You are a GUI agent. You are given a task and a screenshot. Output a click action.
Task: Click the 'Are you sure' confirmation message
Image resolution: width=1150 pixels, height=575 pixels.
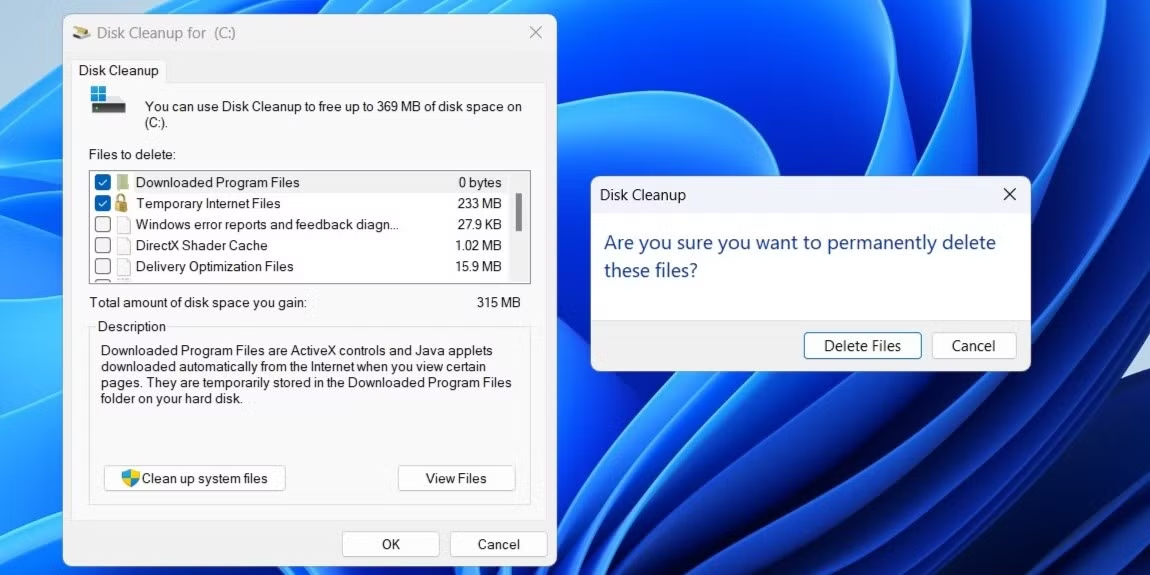click(800, 257)
